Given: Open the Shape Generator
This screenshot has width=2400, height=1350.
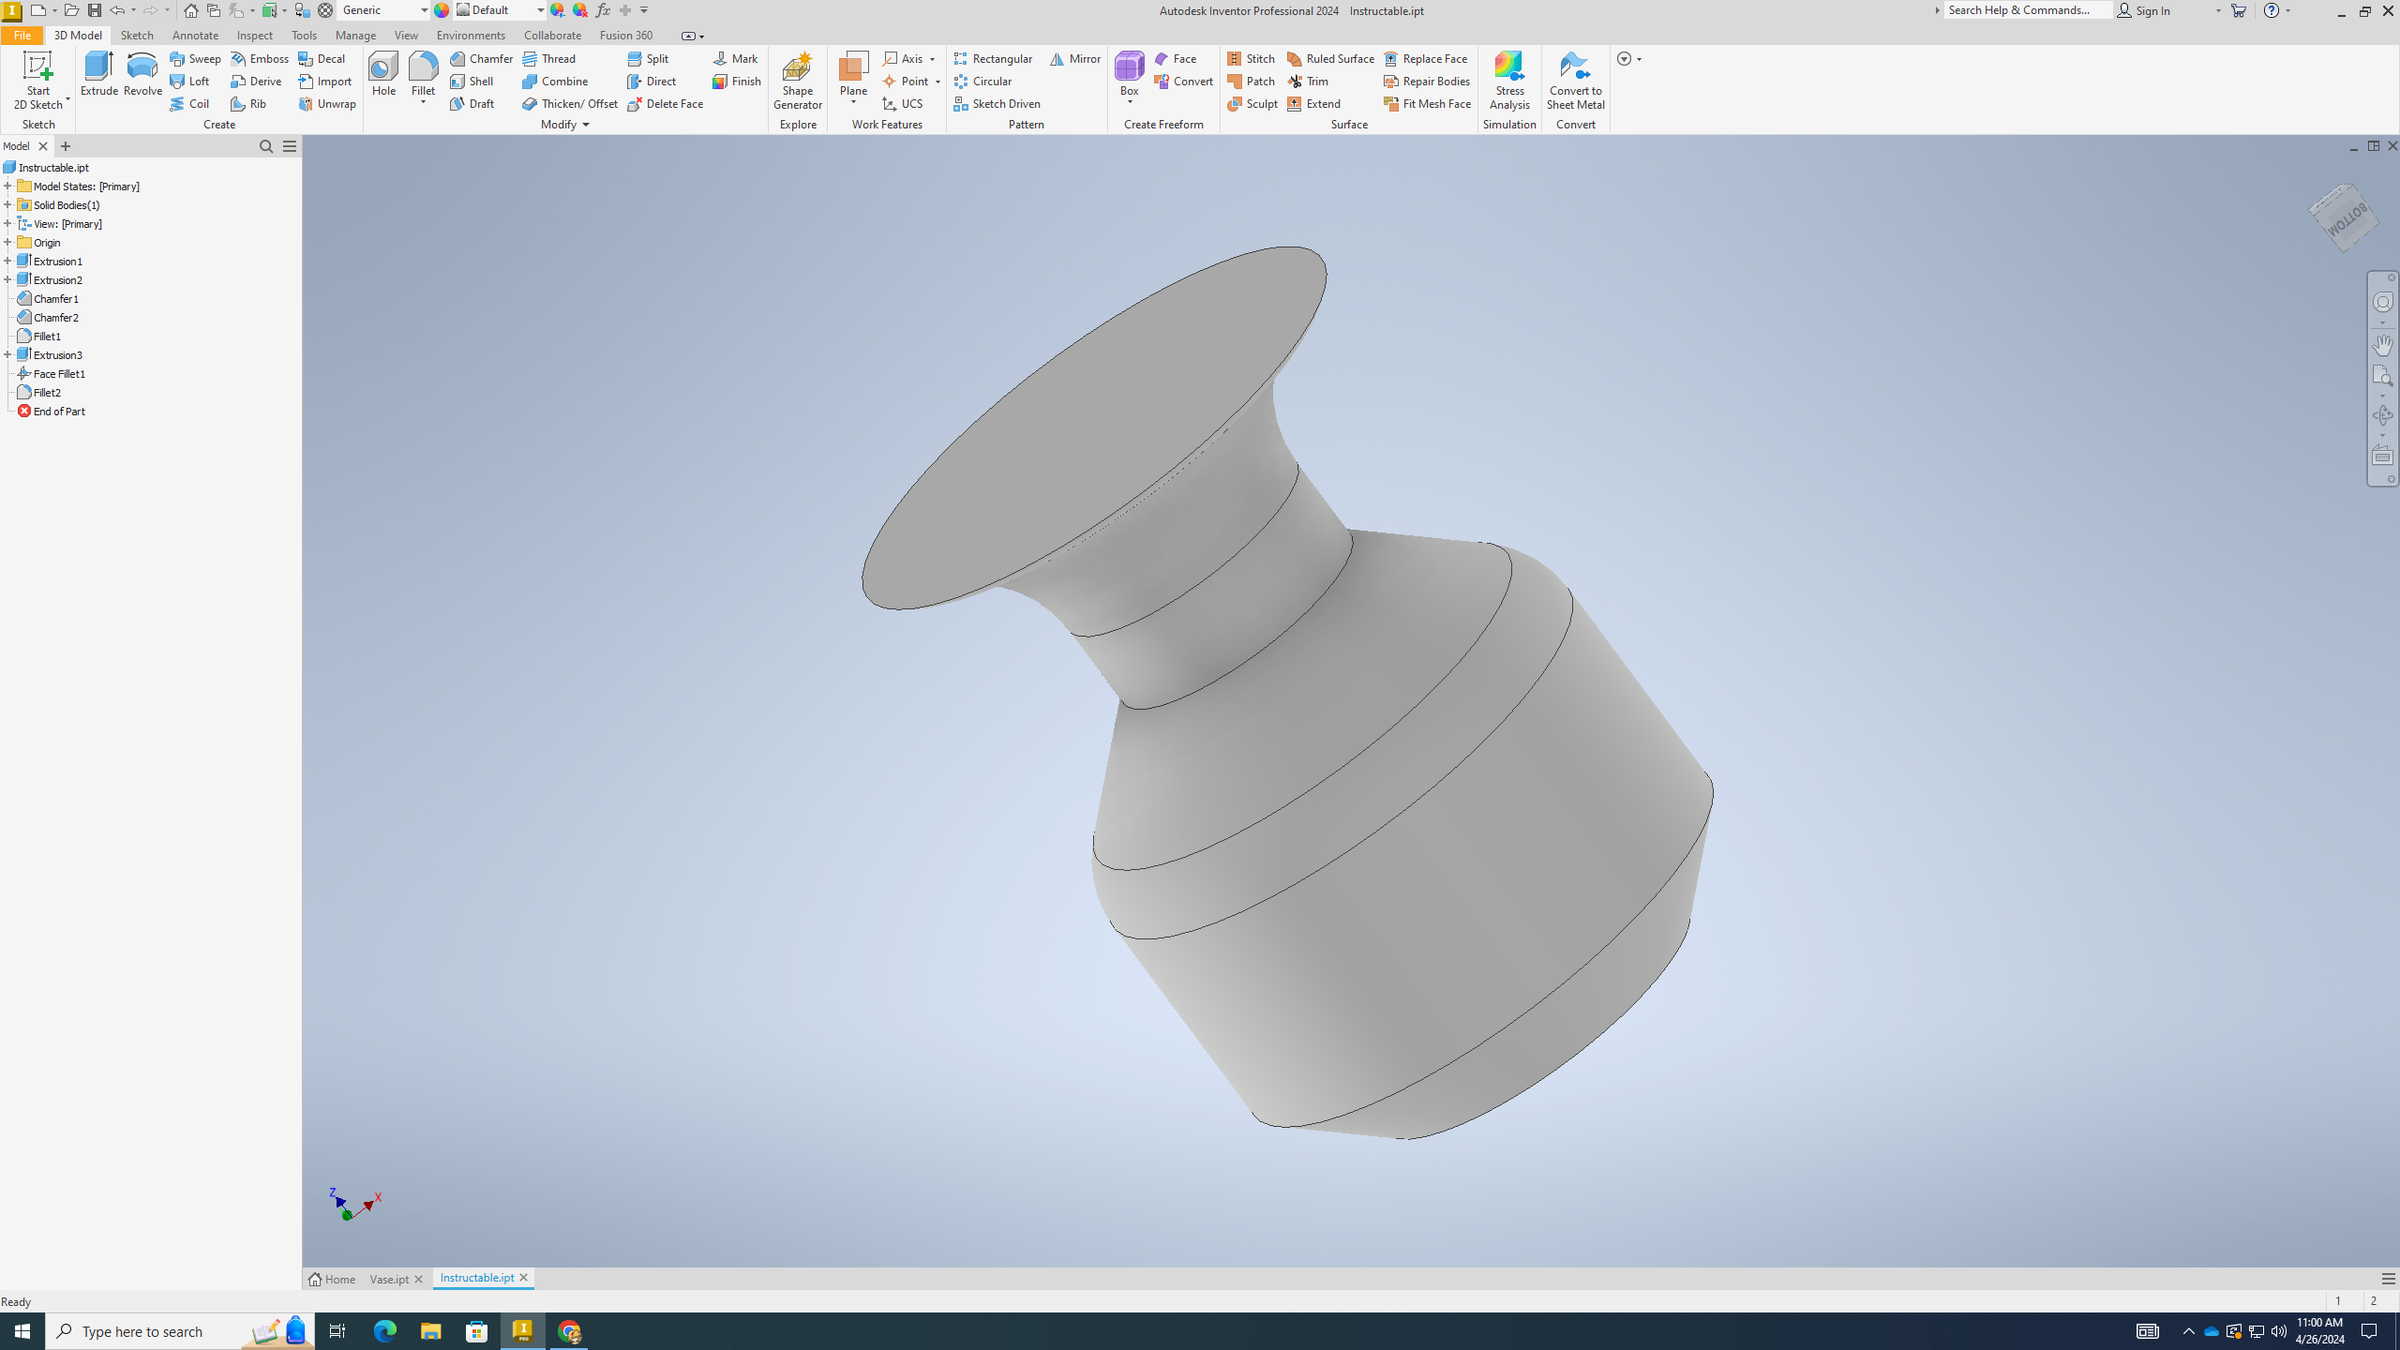Looking at the screenshot, I should pos(797,81).
